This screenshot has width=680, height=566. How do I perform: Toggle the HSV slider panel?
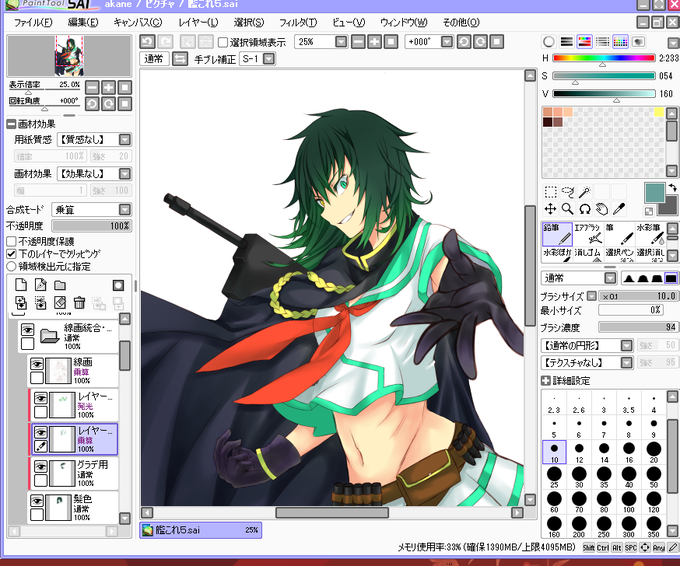coord(585,42)
